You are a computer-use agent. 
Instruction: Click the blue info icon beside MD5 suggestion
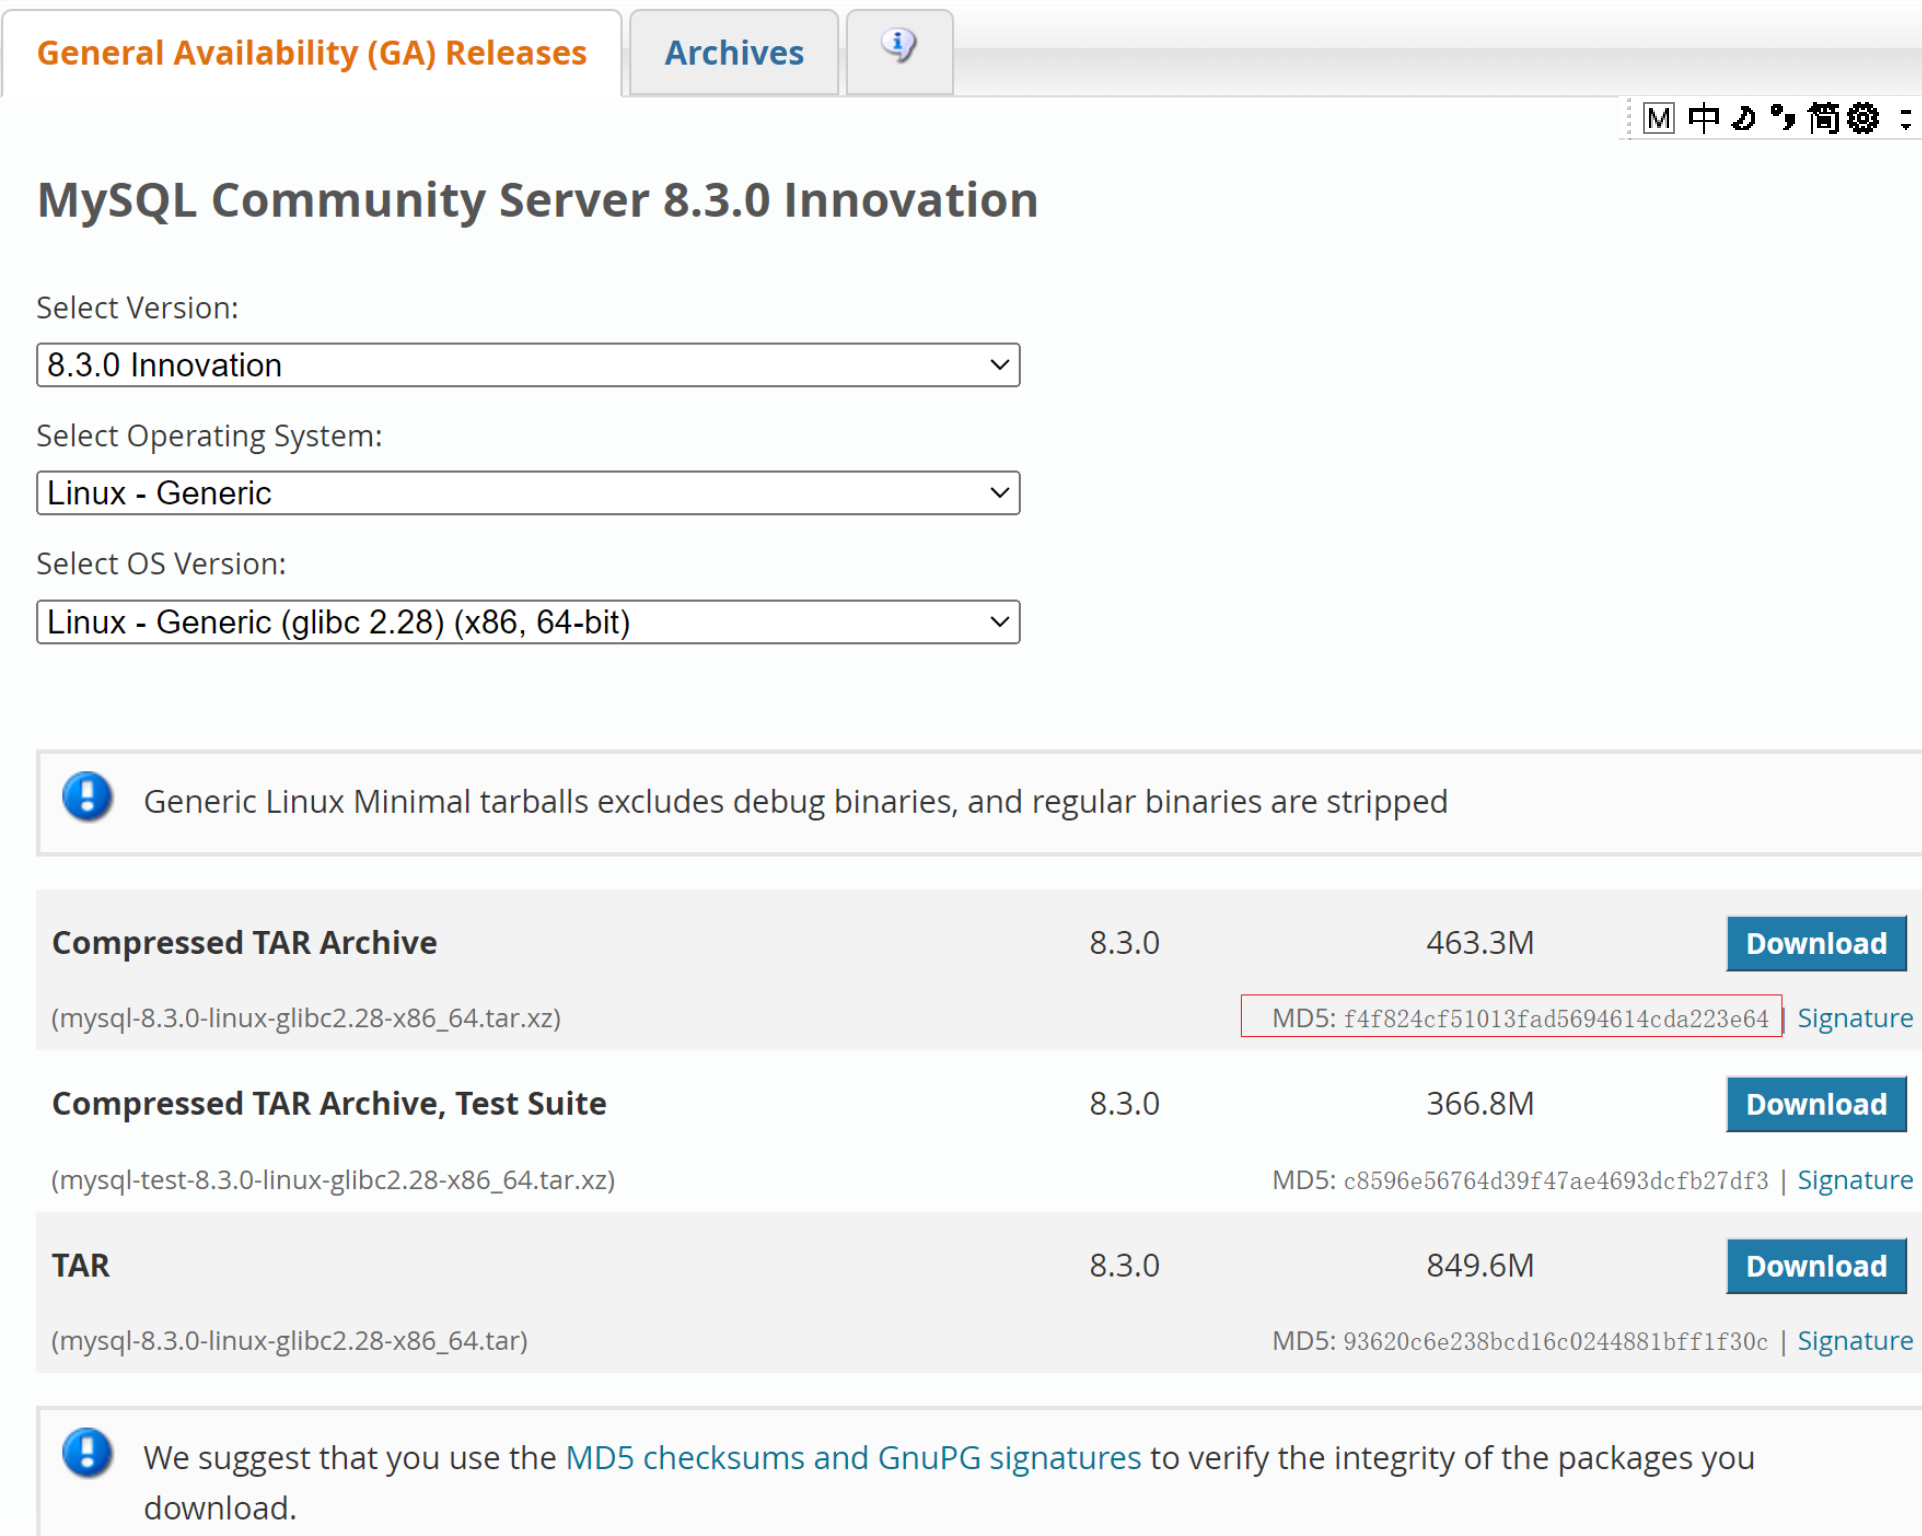[x=88, y=1454]
